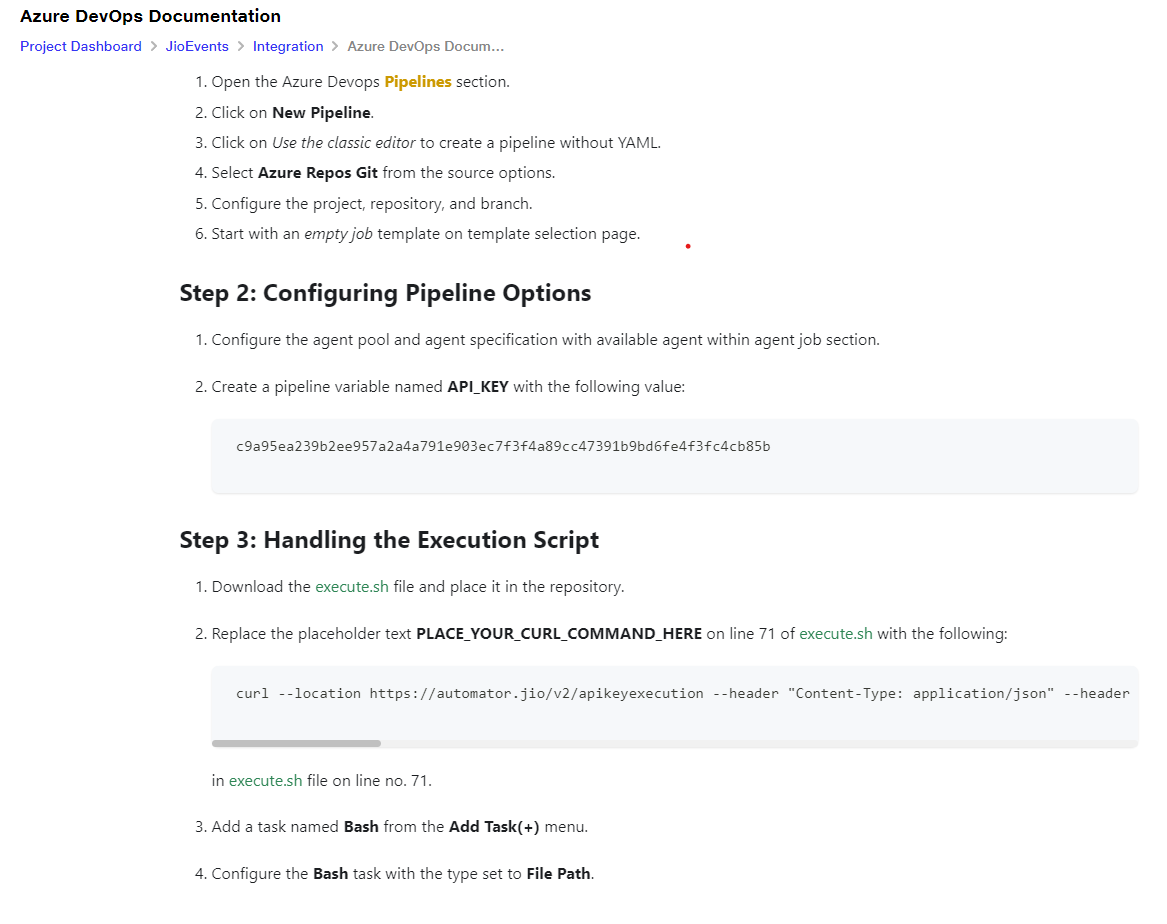Open the yellow Pipelines link
This screenshot has height=924, width=1167.
point(418,82)
